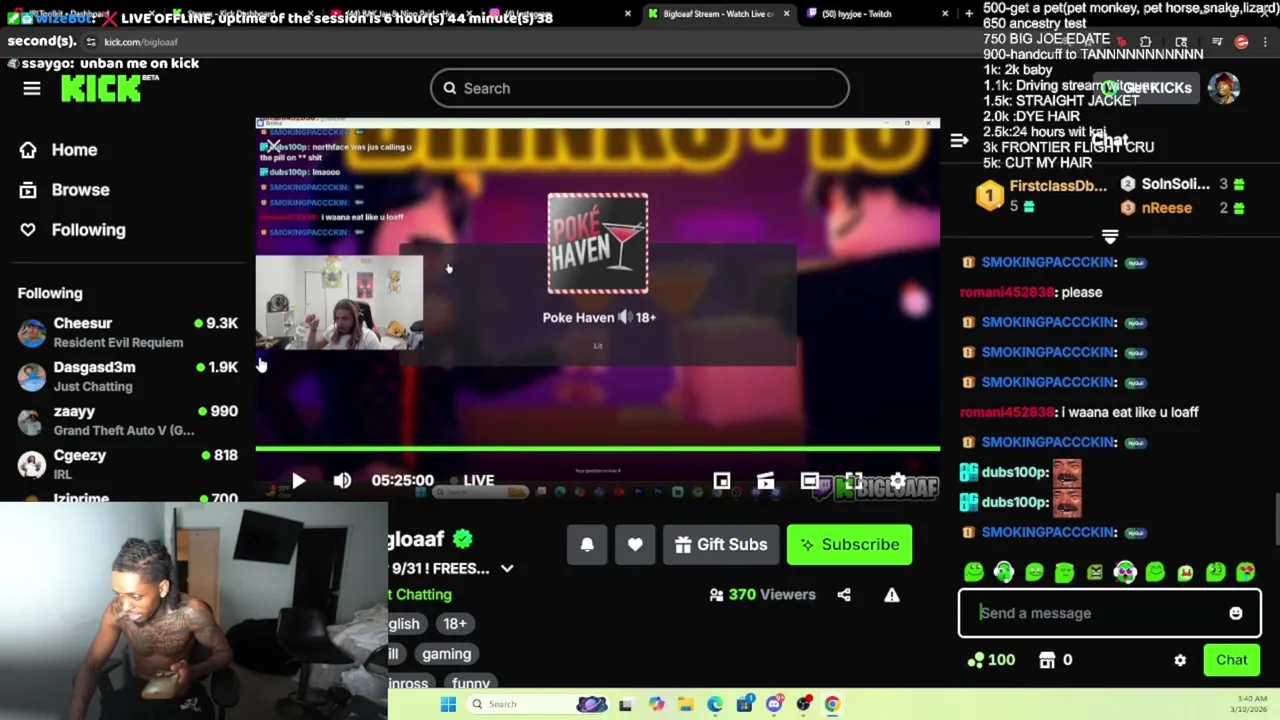
Task: Toggle the notification bell for Bigloaaf
Action: (587, 545)
